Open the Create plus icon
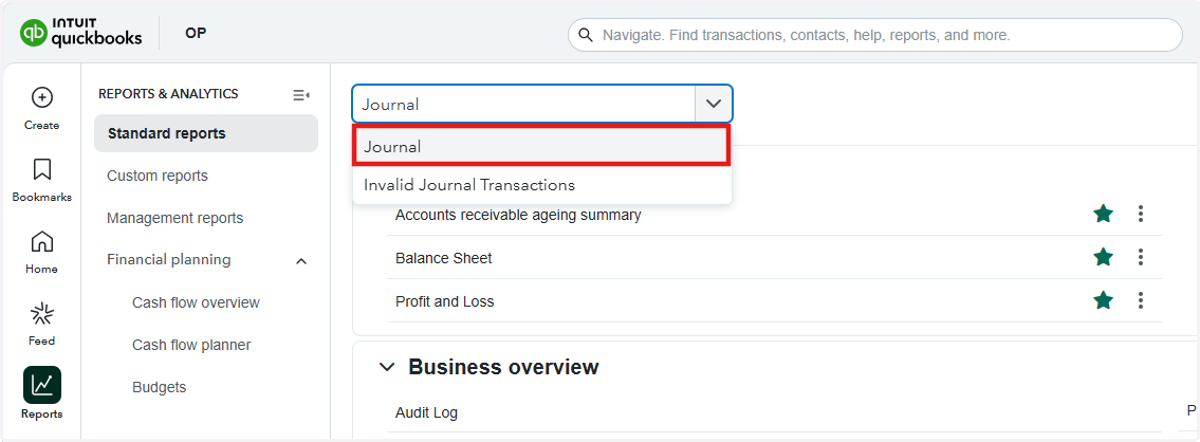The height and width of the screenshot is (442, 1200). point(42,98)
